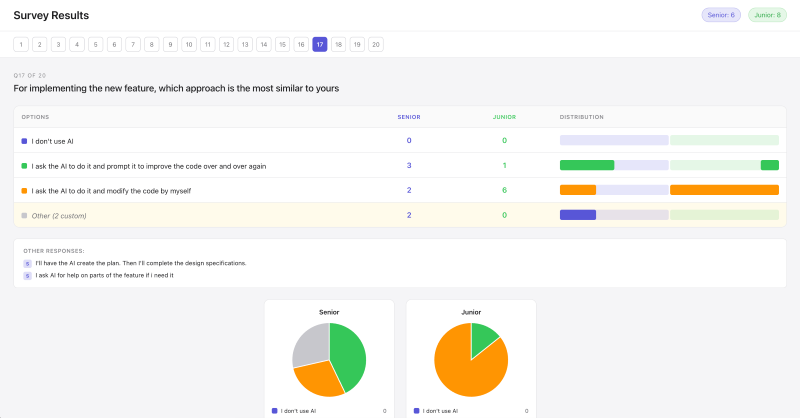Screen dimensions: 800x418
Task: Click the green Senior distribution bar segment
Action: [x=586, y=165]
